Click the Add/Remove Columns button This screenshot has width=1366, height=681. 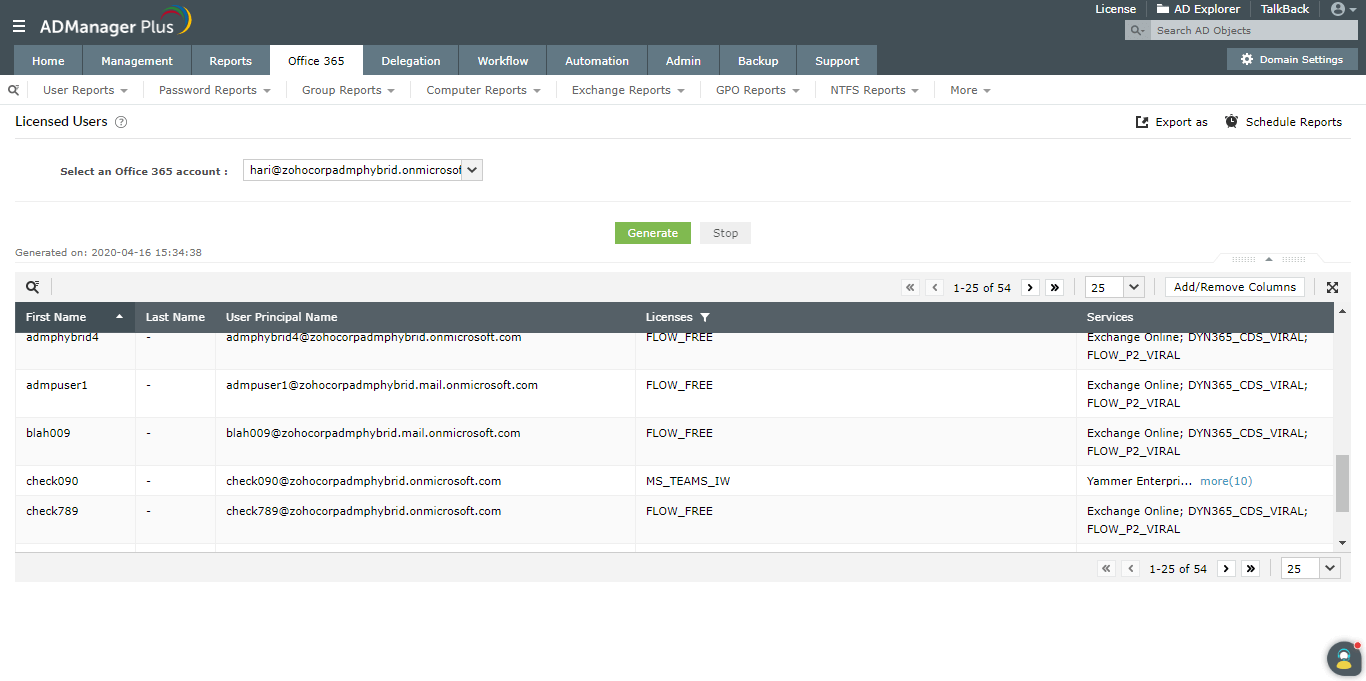[x=1235, y=287]
